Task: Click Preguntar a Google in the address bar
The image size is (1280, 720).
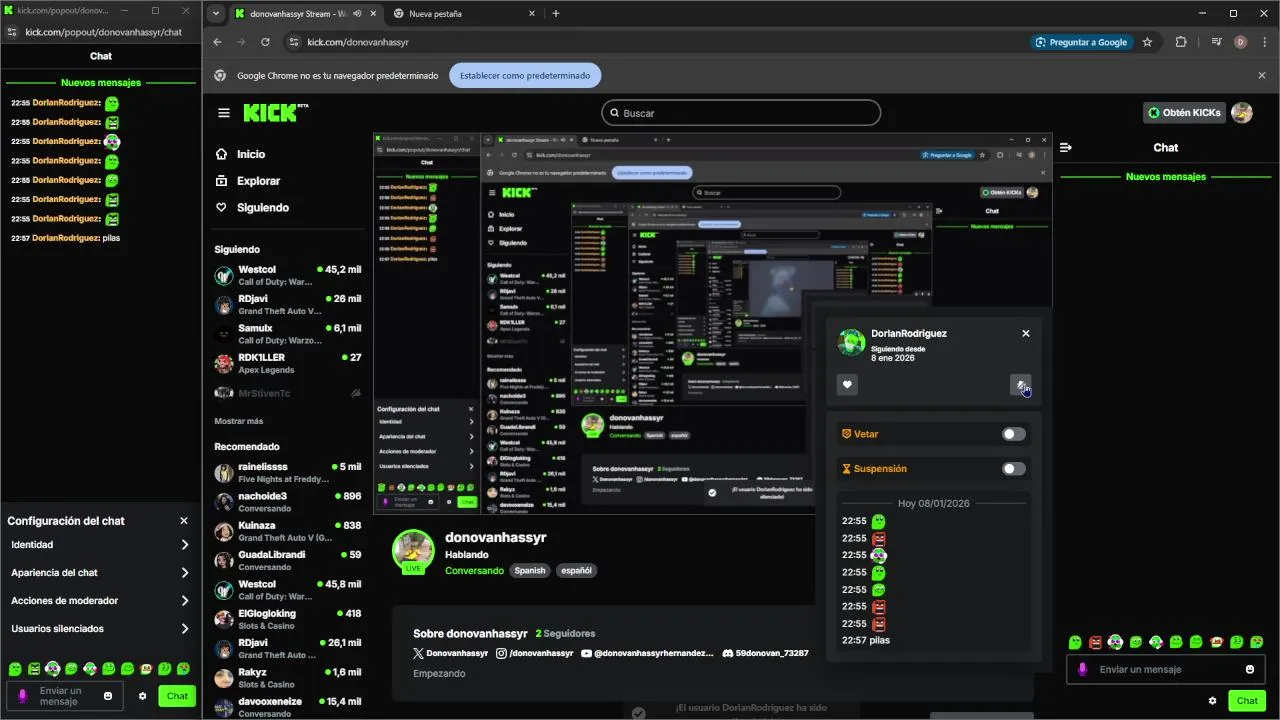Action: 1080,42
